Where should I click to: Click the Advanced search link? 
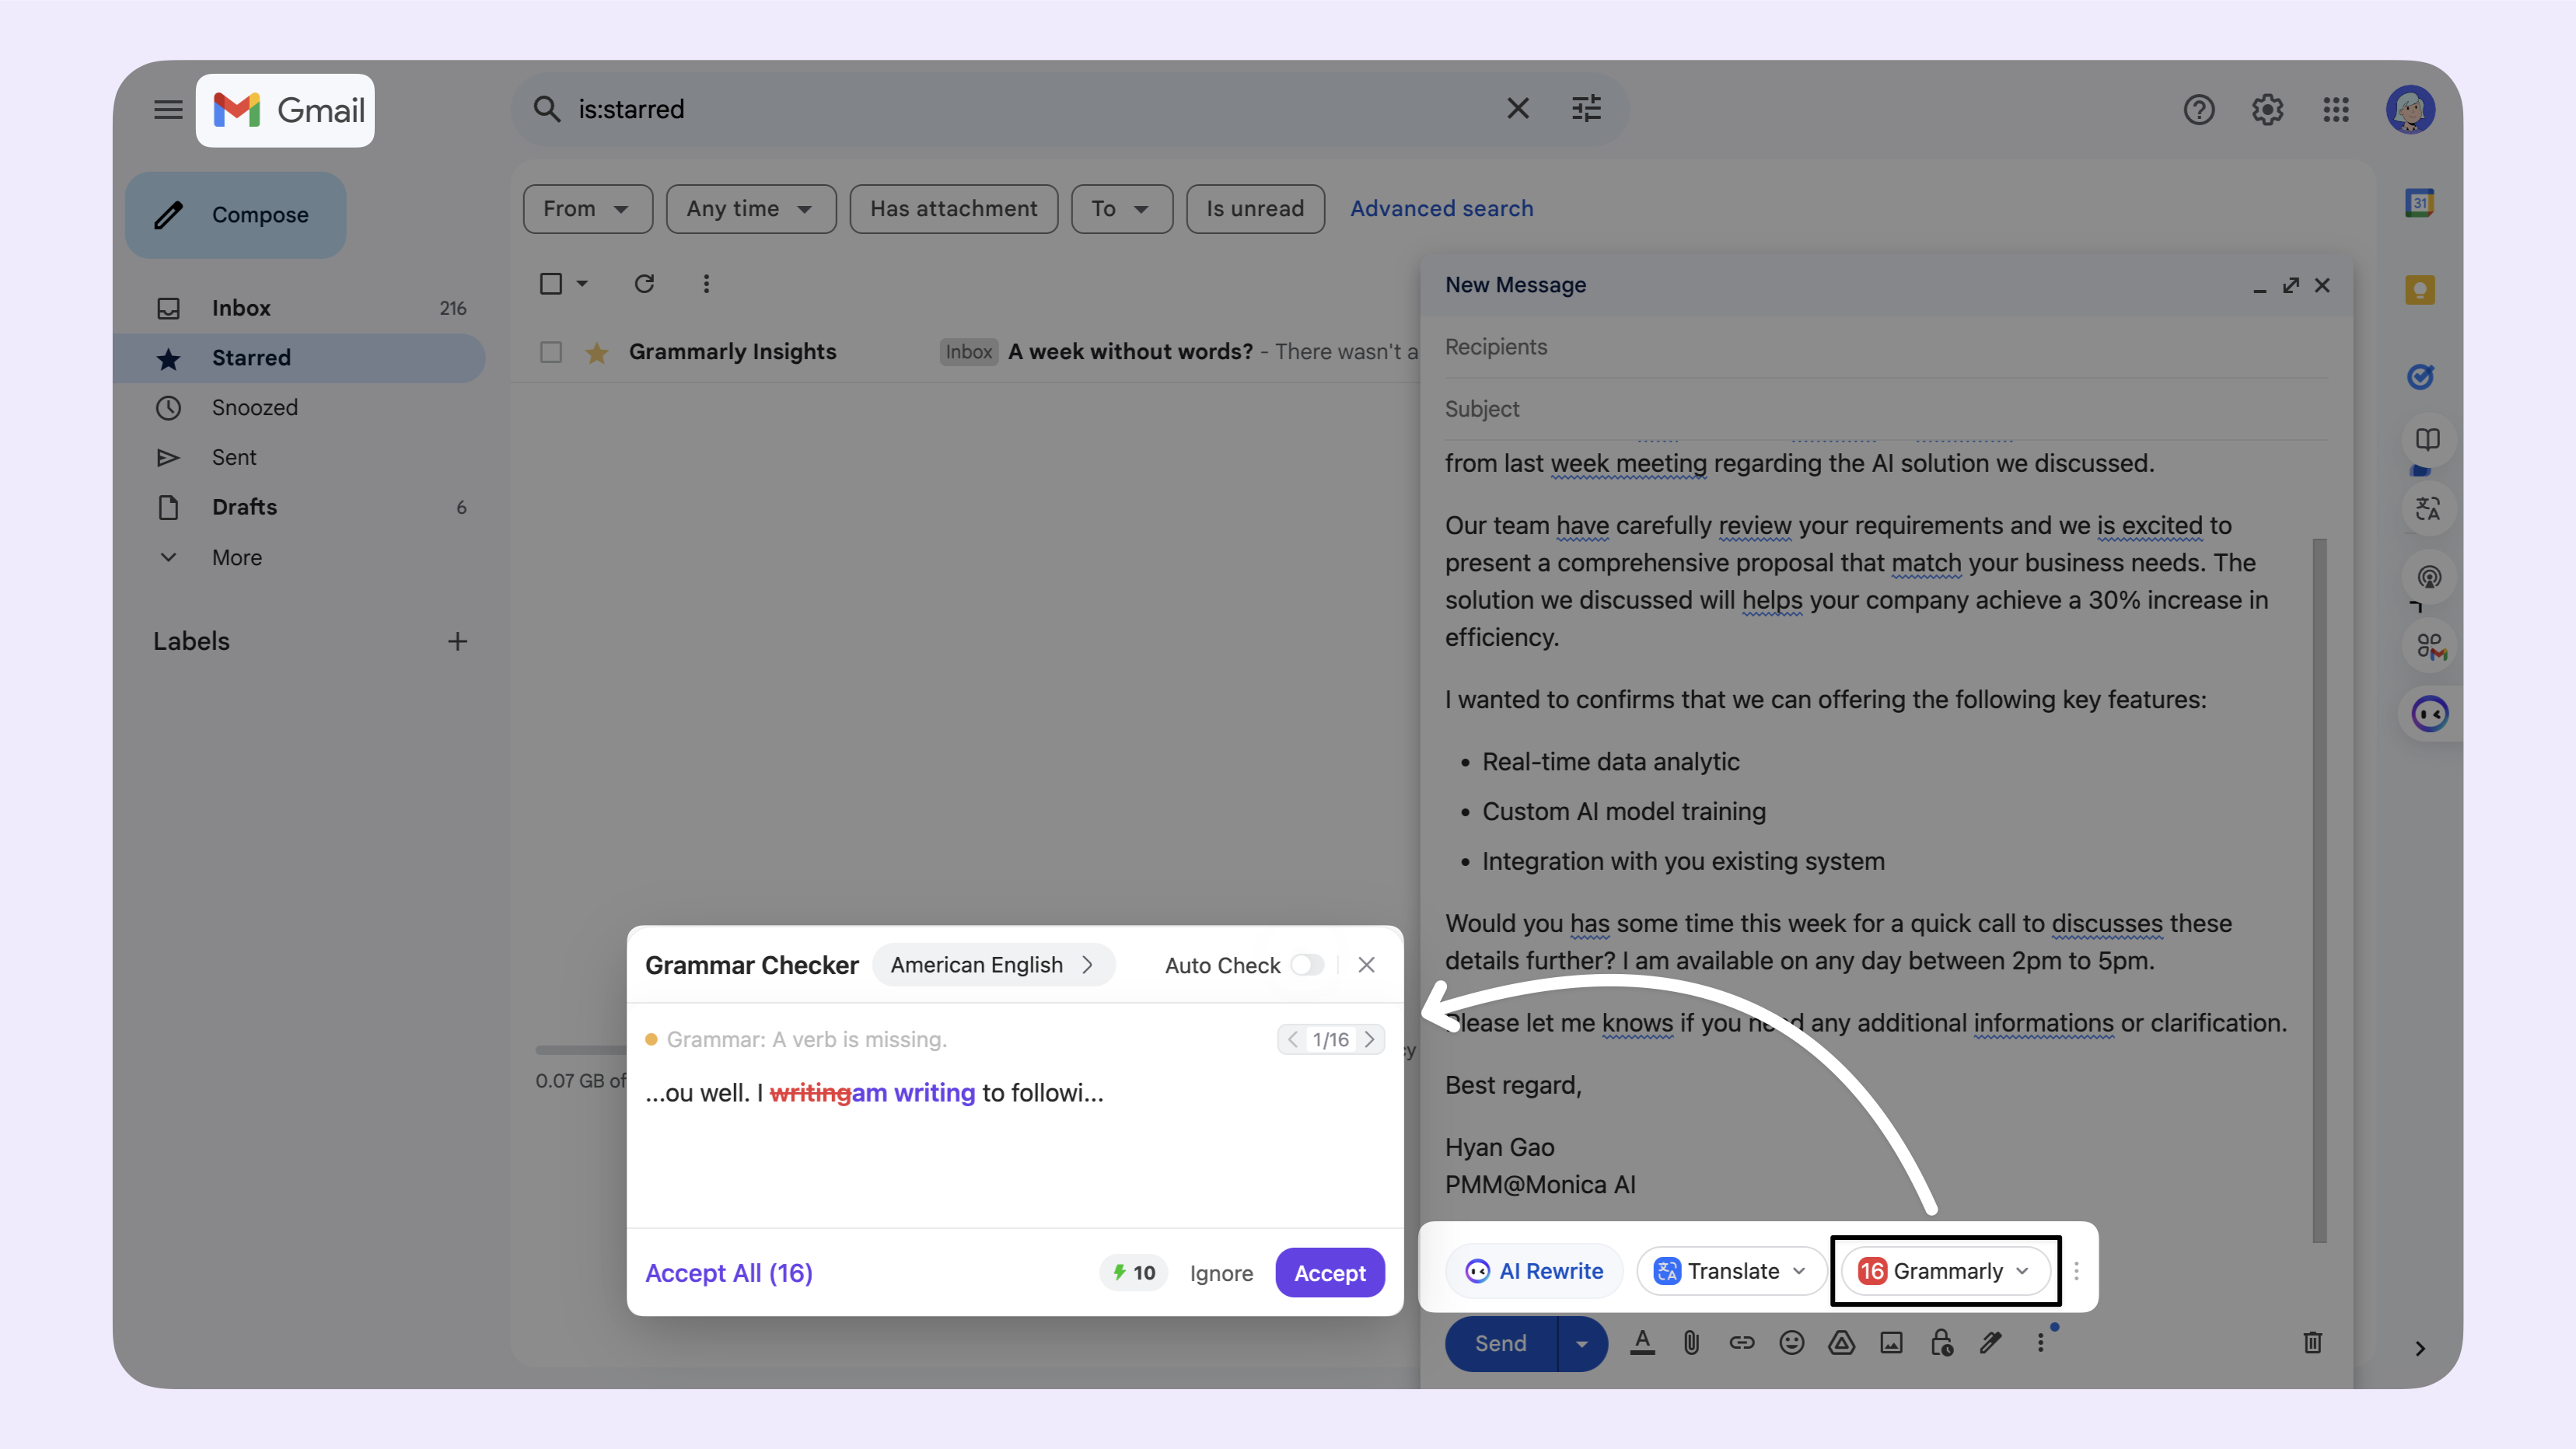click(1441, 209)
